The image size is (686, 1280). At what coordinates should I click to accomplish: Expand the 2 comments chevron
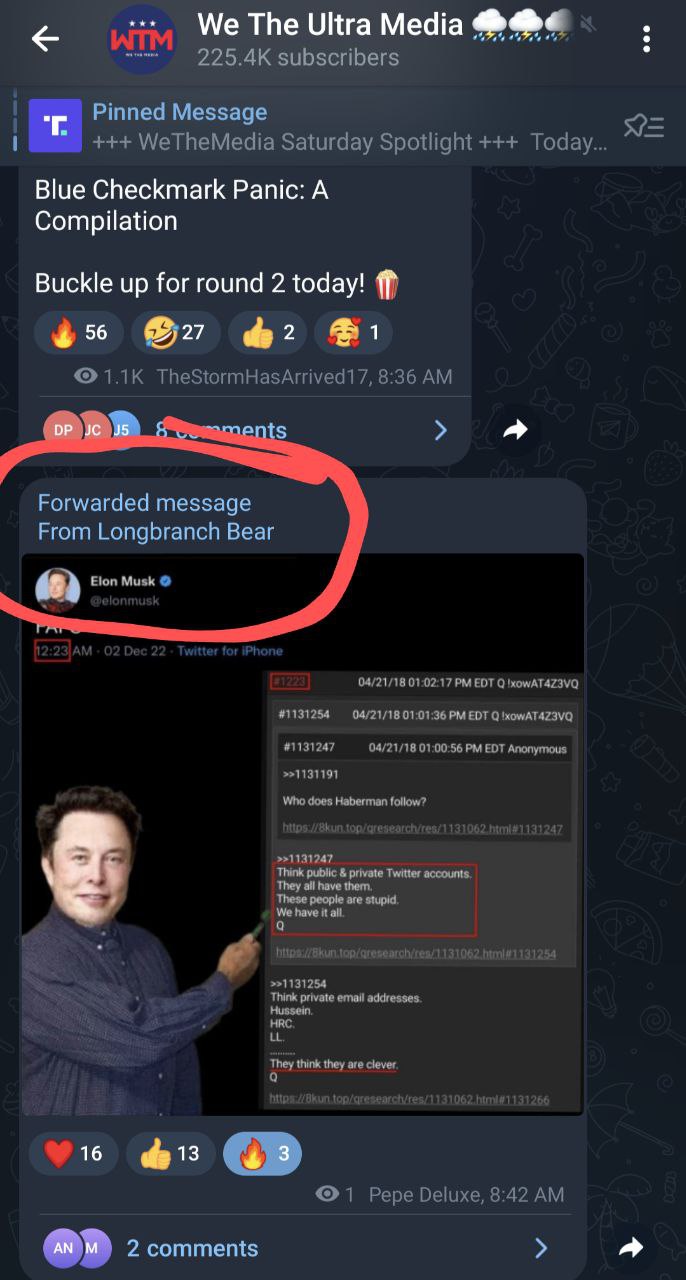click(541, 1247)
